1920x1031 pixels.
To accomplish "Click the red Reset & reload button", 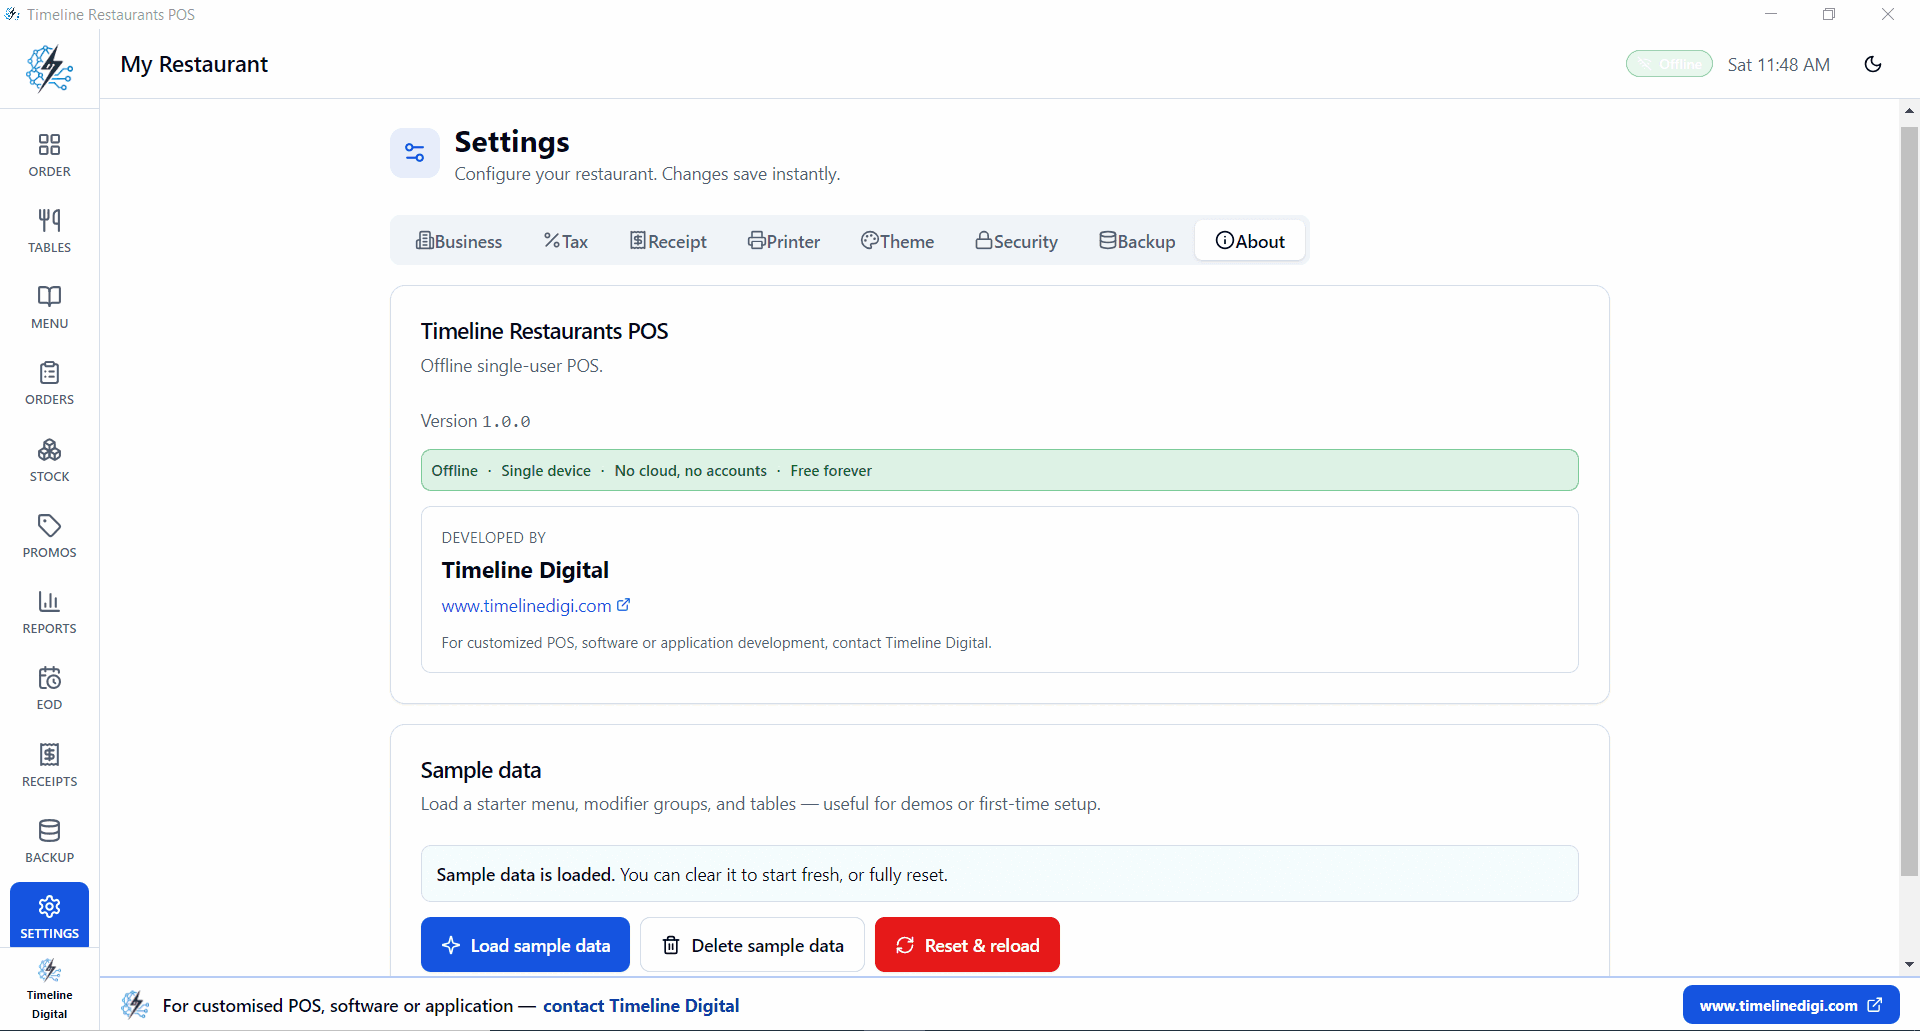I will (x=967, y=945).
